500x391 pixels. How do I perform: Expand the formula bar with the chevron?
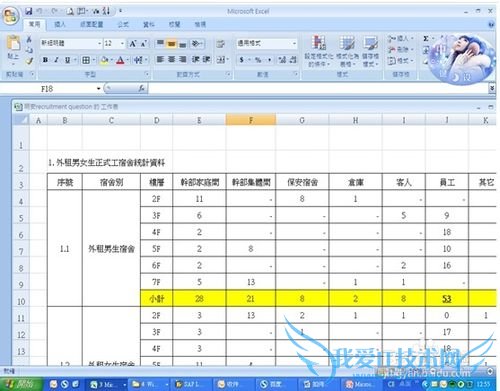point(492,88)
